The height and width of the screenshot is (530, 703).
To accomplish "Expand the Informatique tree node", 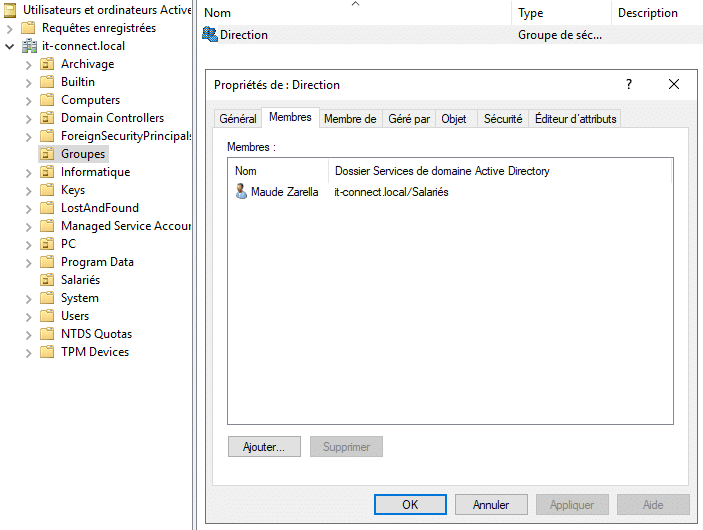I will click(29, 173).
